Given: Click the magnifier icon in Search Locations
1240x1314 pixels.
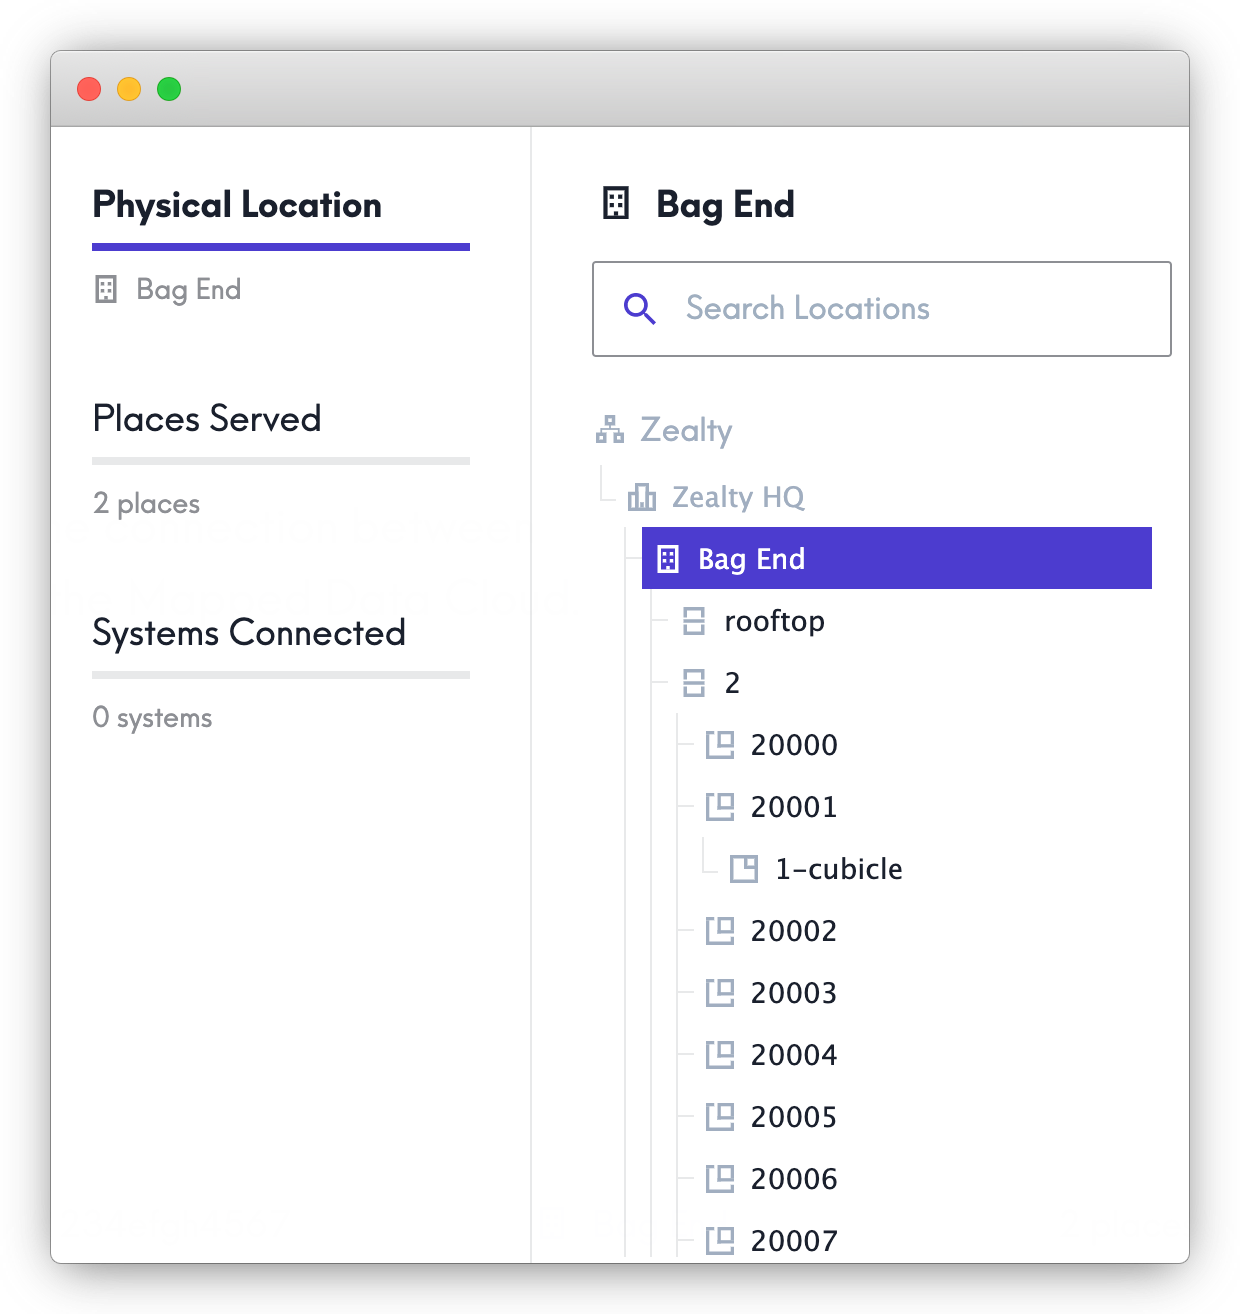Looking at the screenshot, I should coord(640,309).
